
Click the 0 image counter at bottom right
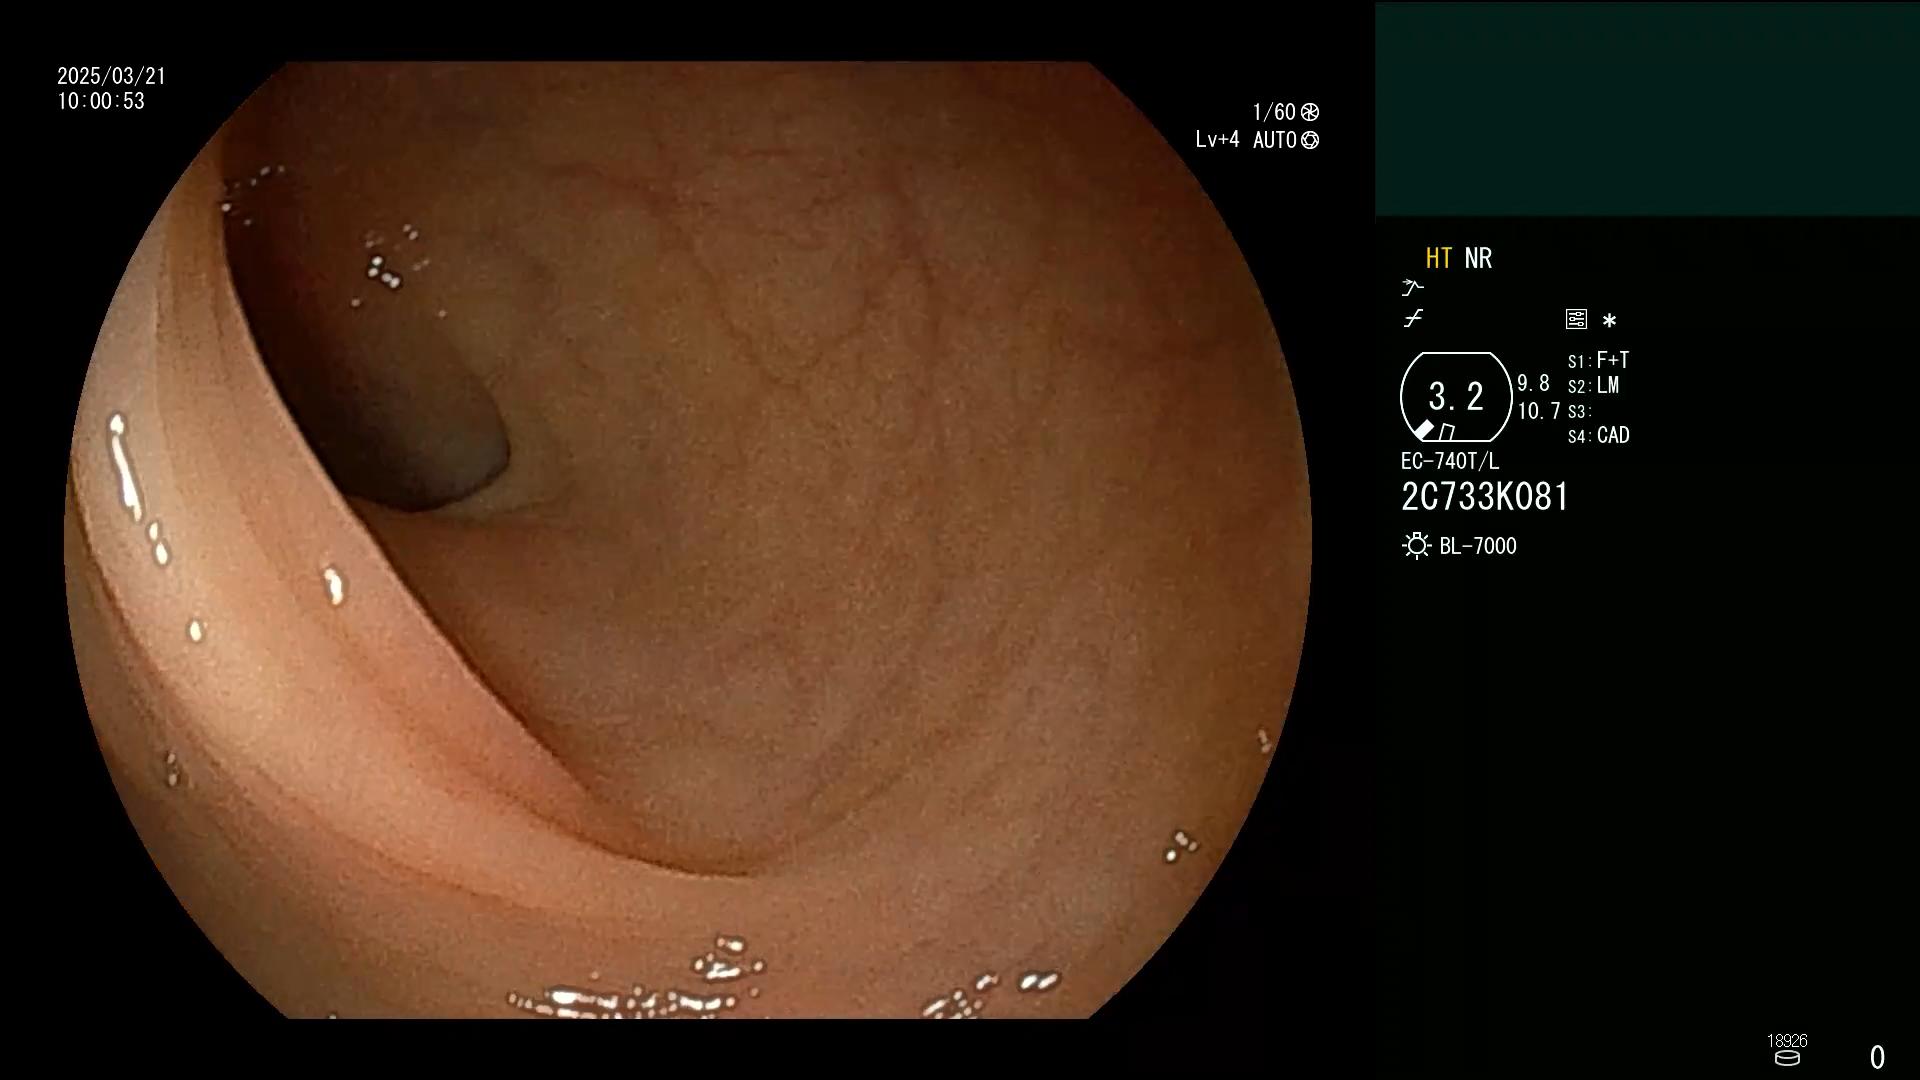click(x=1877, y=1057)
